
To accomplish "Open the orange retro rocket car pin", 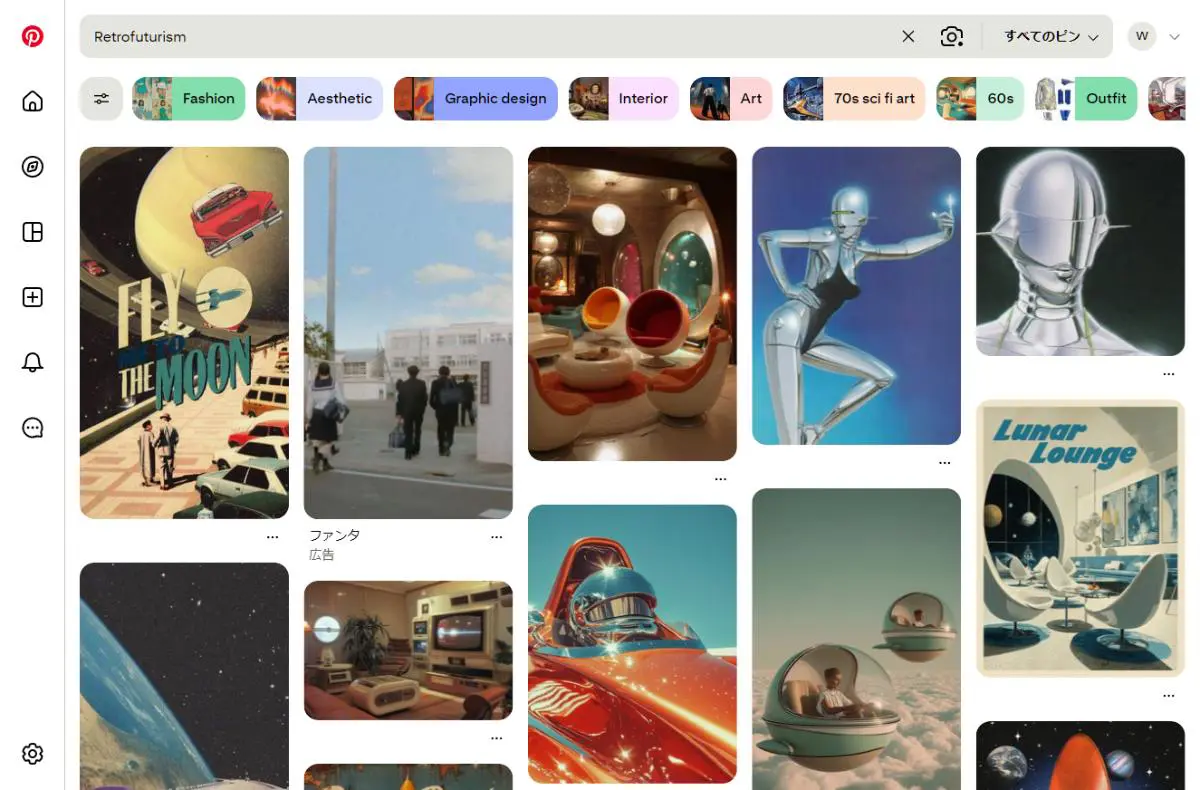I will [x=632, y=644].
